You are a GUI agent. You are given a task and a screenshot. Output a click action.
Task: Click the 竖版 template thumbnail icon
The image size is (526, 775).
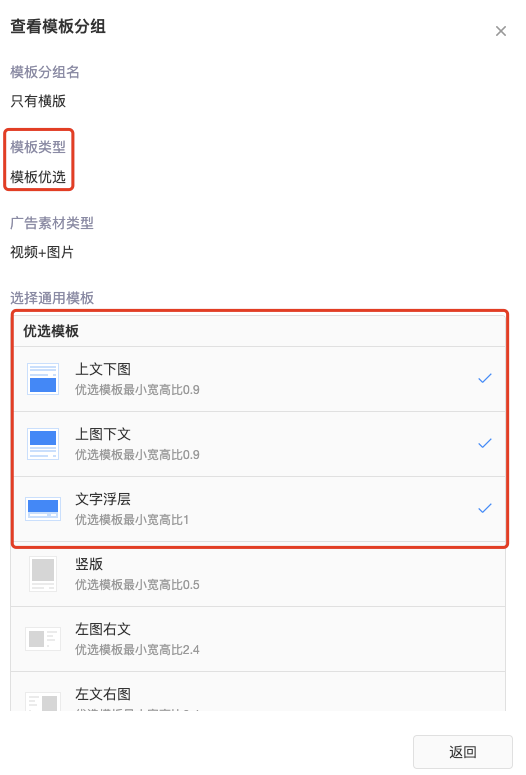pos(43,573)
